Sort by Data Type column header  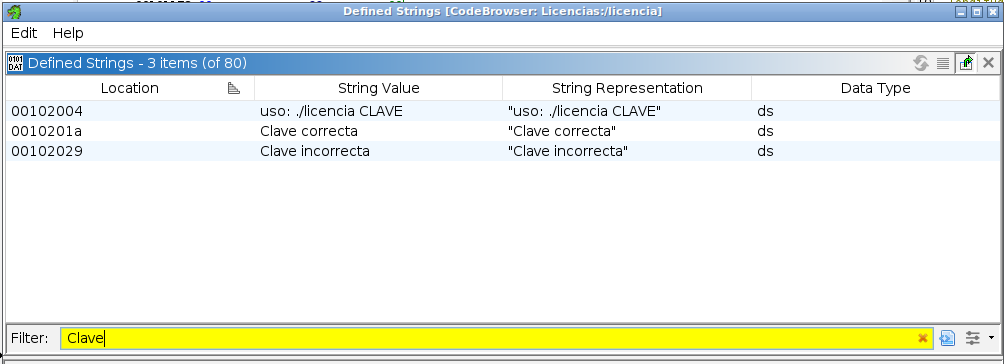tap(875, 88)
